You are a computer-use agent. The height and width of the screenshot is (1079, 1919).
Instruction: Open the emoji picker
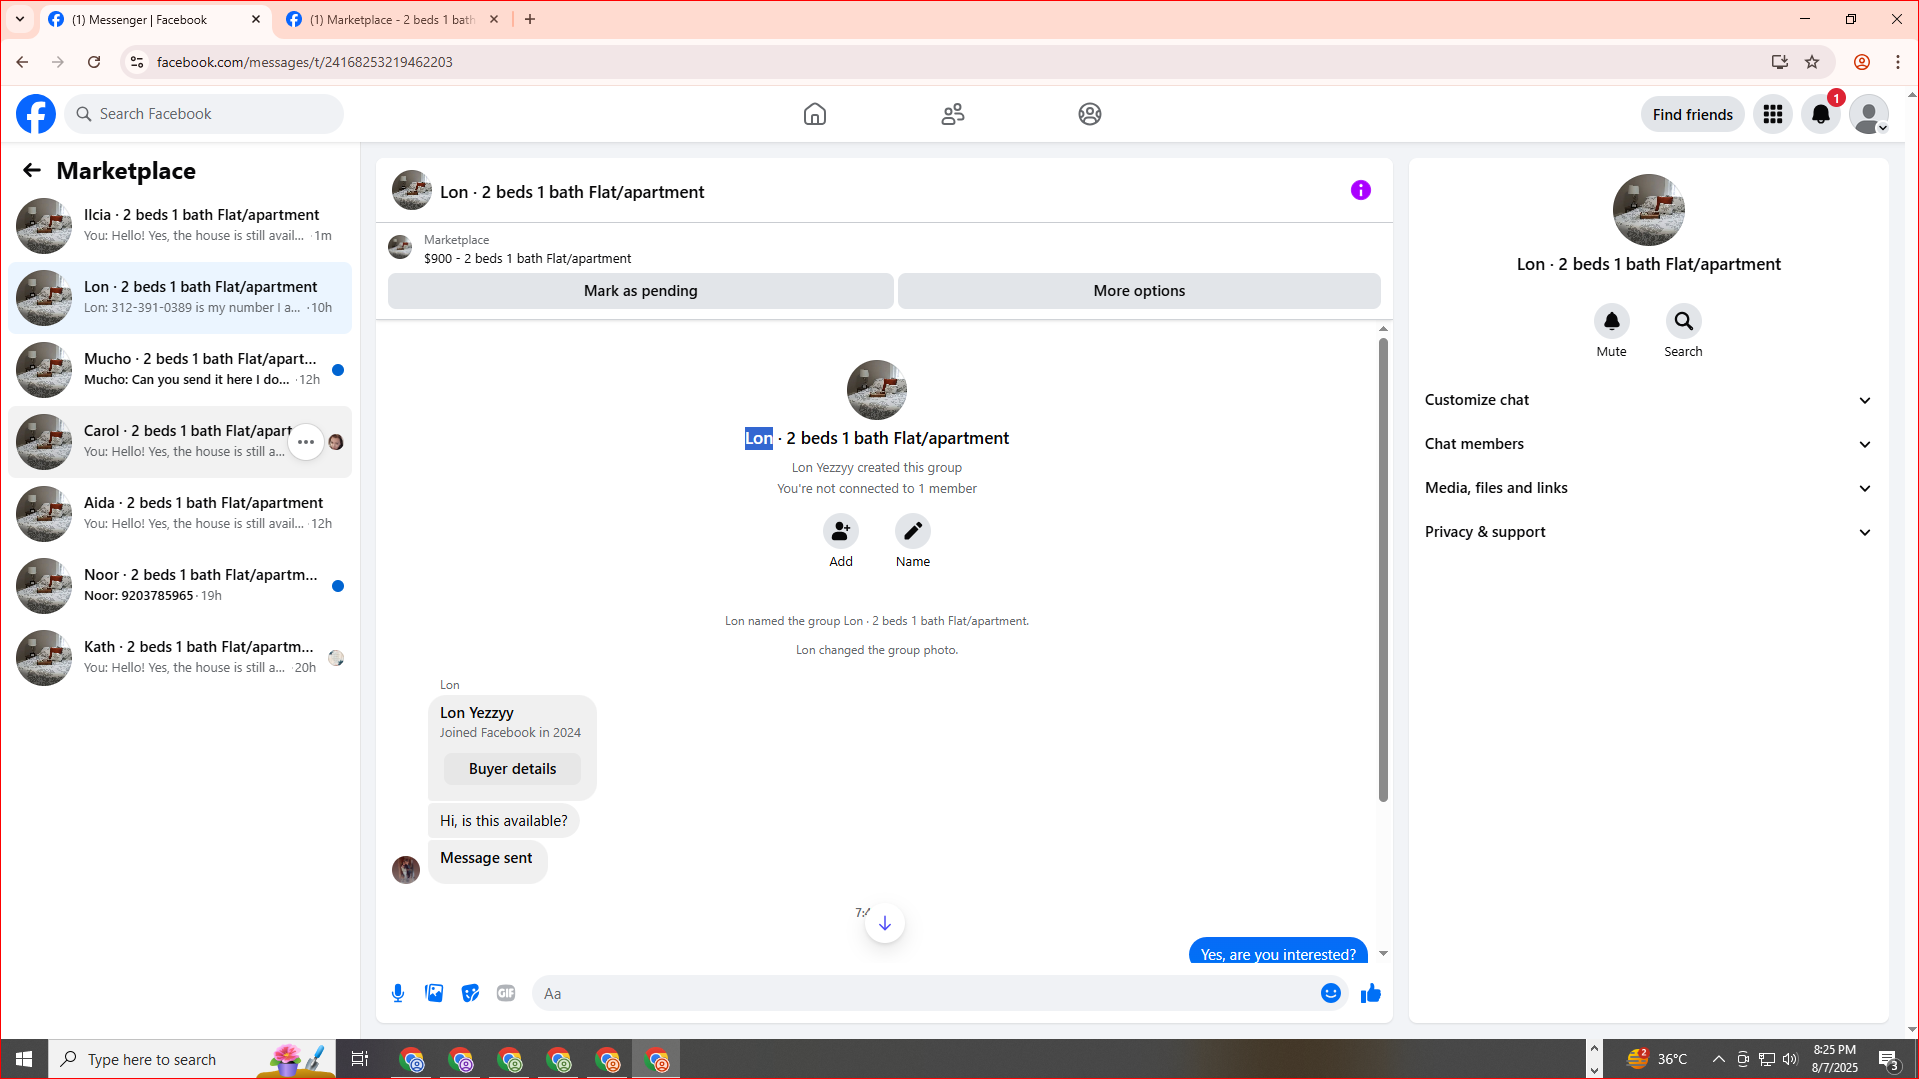point(1331,993)
